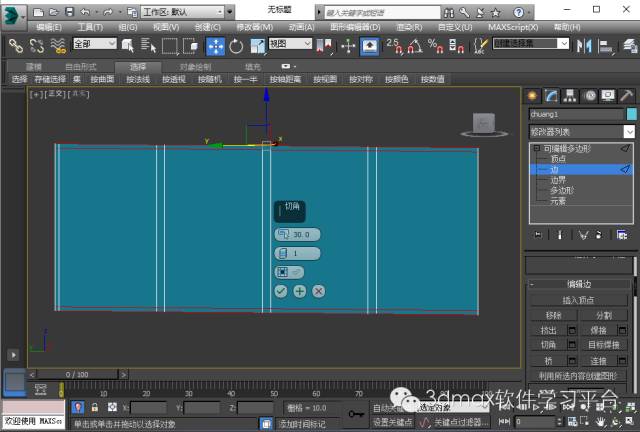Click the 插入顶点 button

(x=578, y=300)
